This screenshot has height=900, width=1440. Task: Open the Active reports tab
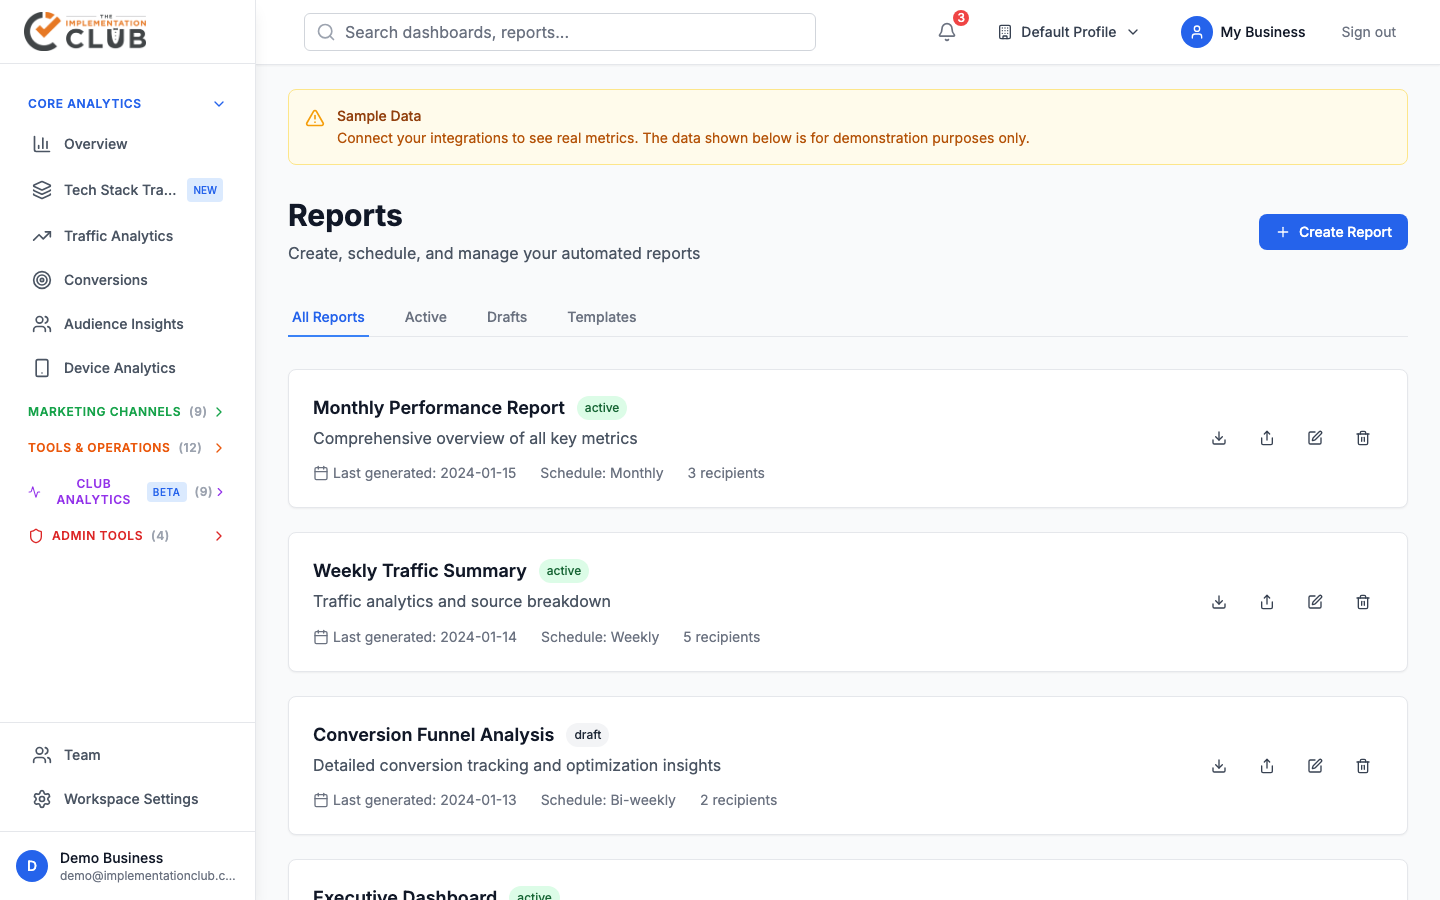tap(425, 317)
